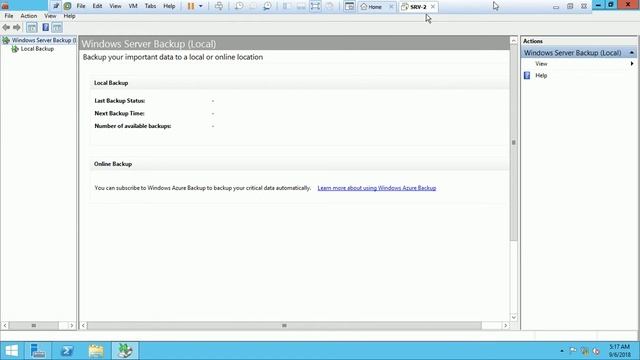640x360 pixels.
Task: Close the SRV-2 tab
Action: pyautogui.click(x=433, y=7)
